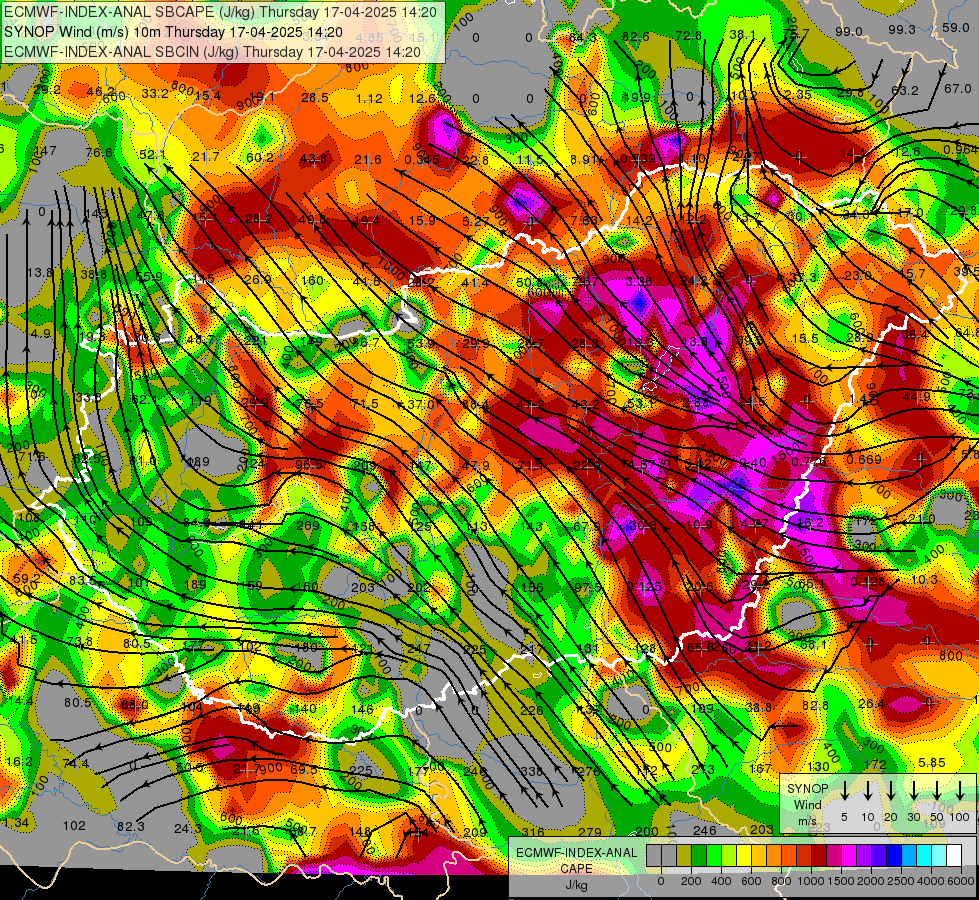Viewport: 979px width, 900px height.
Task: Click the 100 m/s wind arrow in legend
Action: (x=960, y=791)
